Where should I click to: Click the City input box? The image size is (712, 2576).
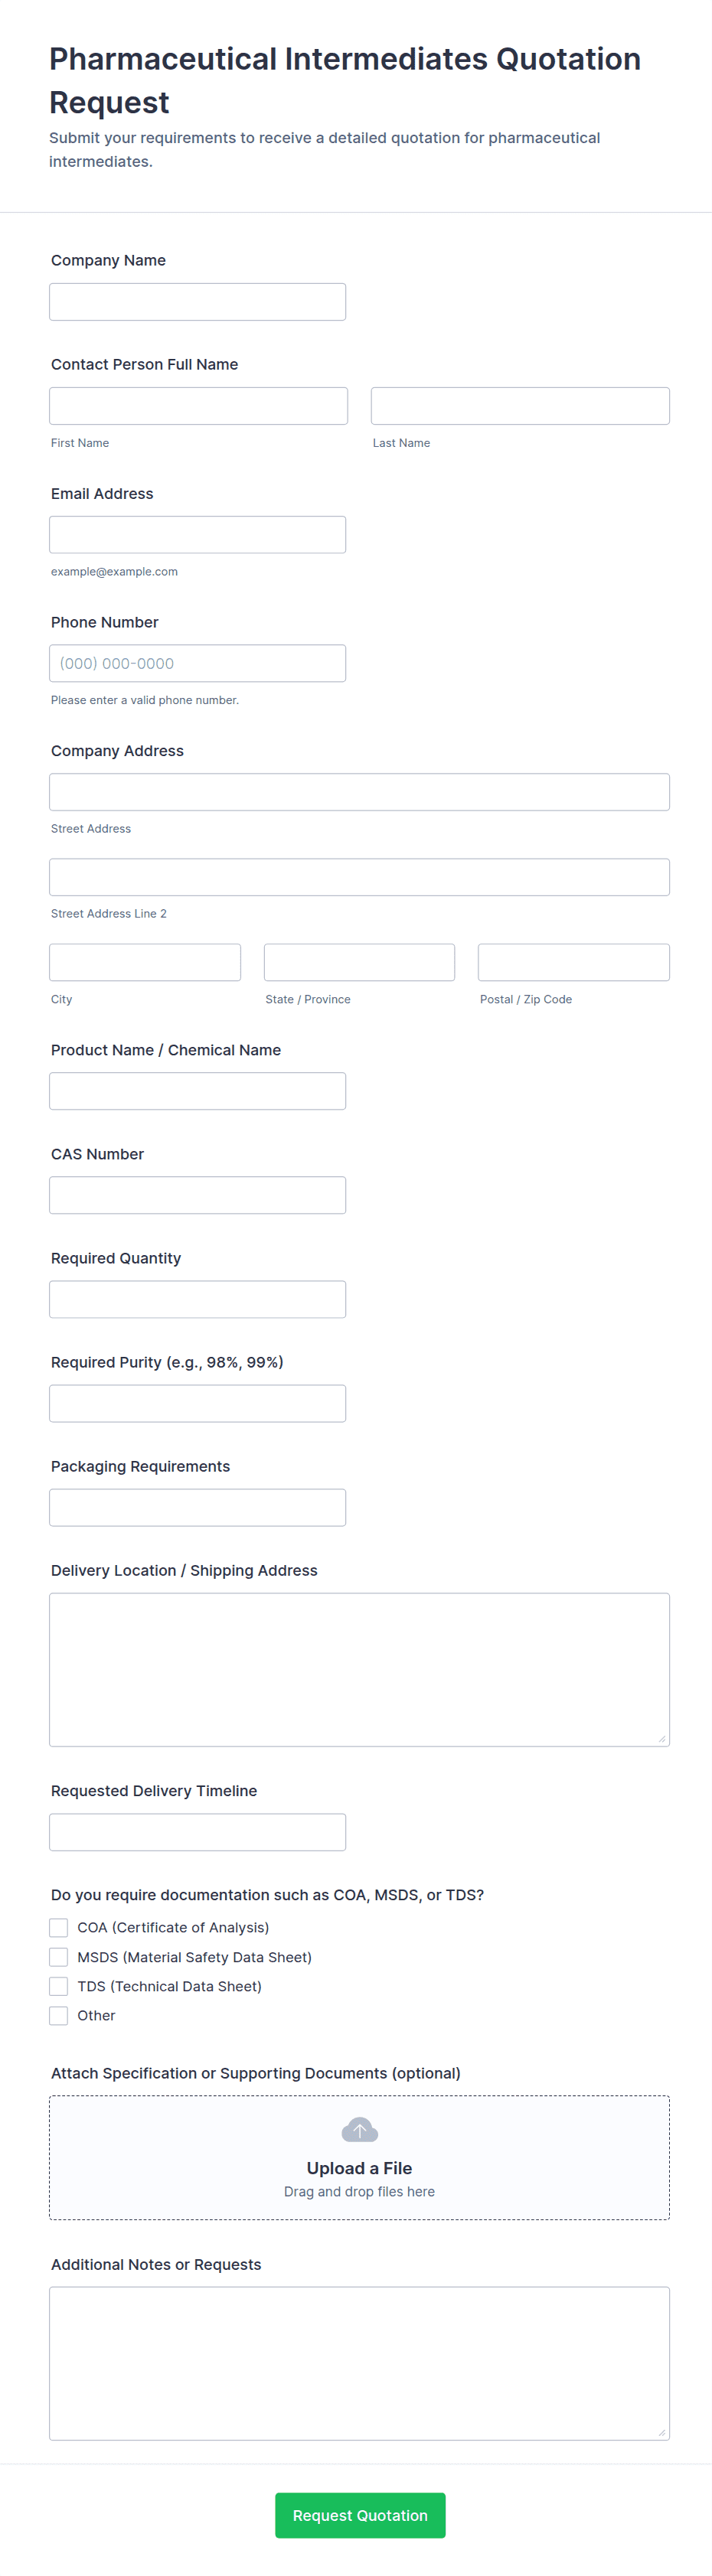coord(145,962)
